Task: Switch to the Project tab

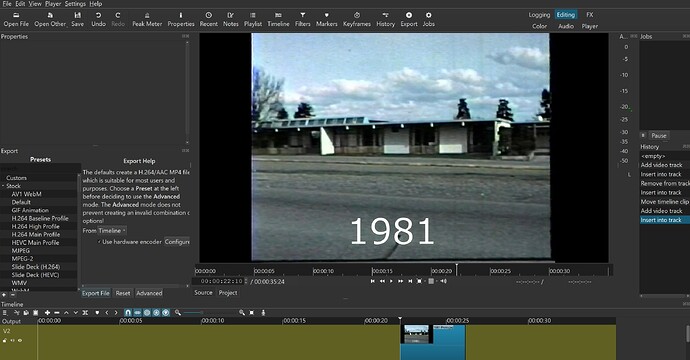Action: [228, 293]
